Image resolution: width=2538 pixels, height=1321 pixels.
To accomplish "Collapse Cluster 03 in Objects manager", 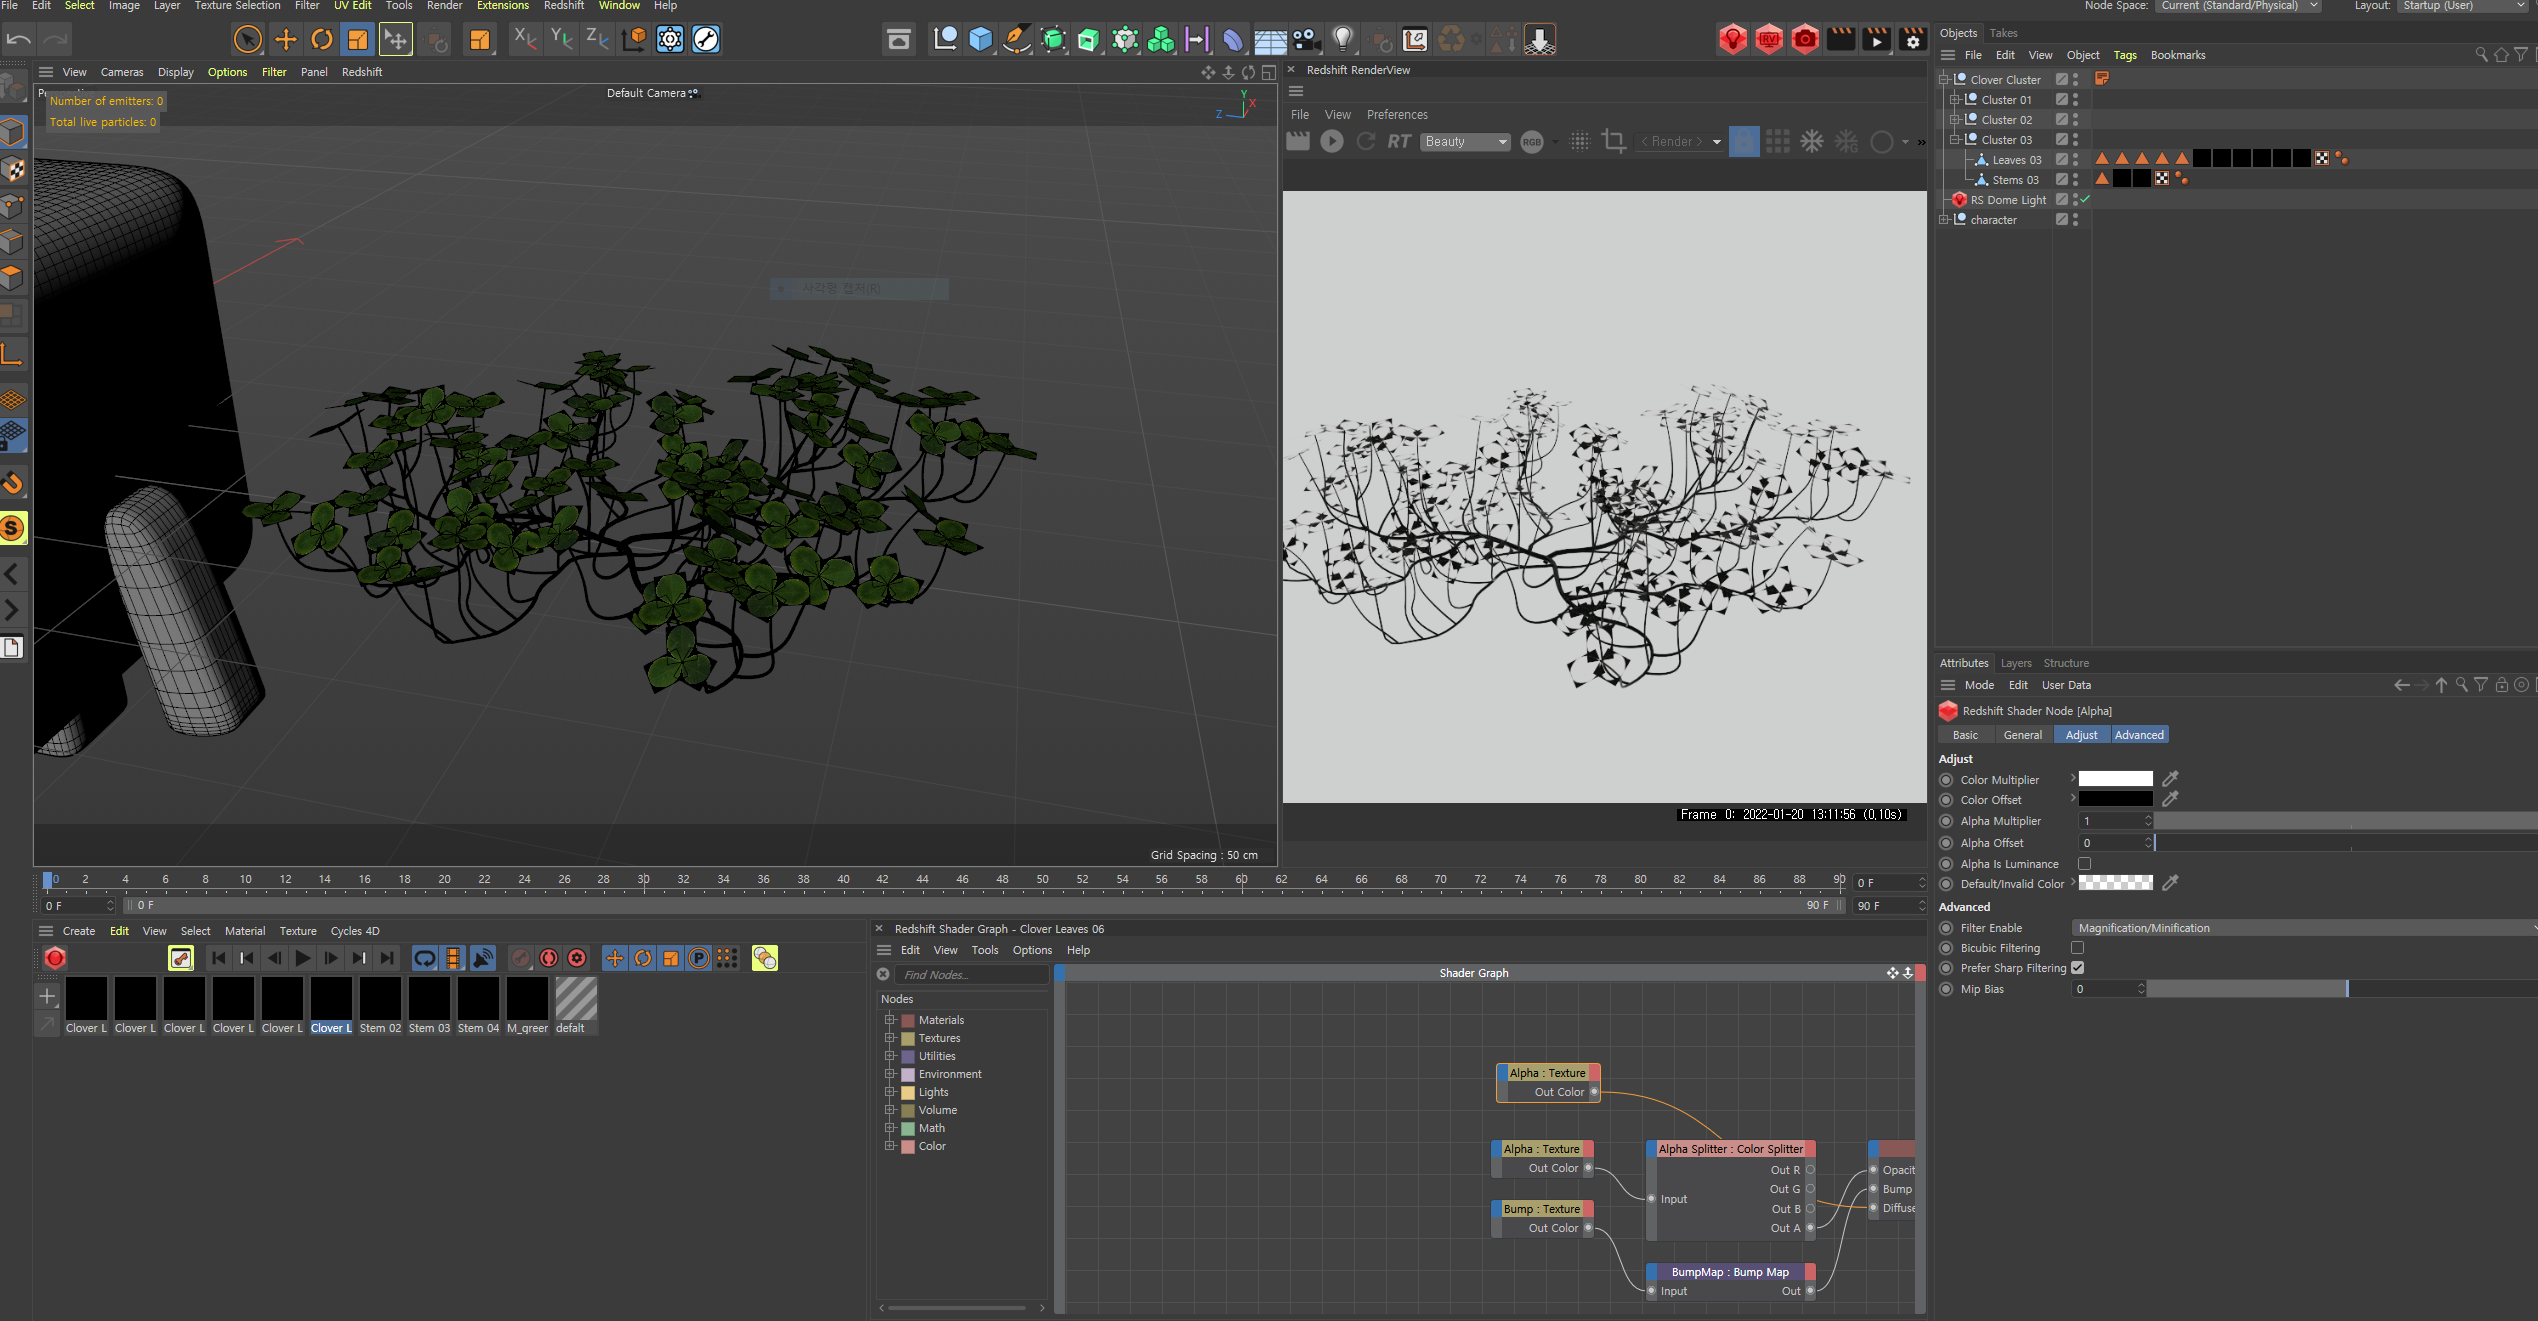I will [1955, 140].
